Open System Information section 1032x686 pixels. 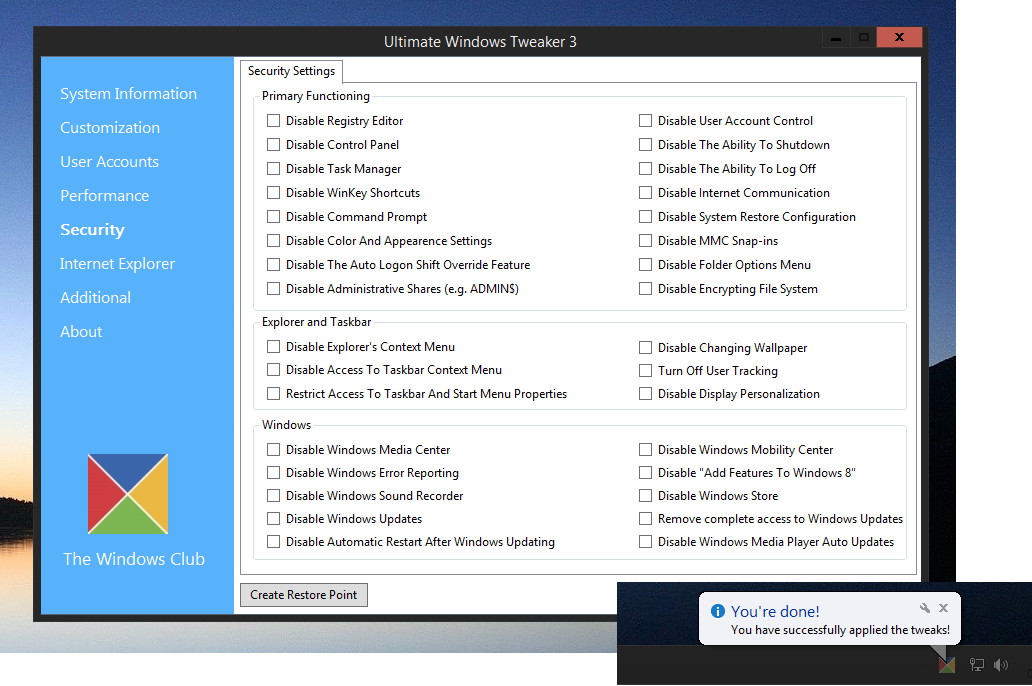(128, 93)
